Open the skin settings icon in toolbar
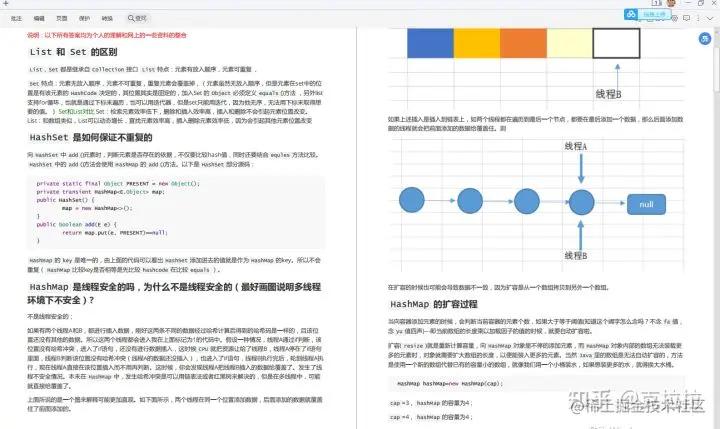This screenshot has width=720, height=429. [675, 18]
